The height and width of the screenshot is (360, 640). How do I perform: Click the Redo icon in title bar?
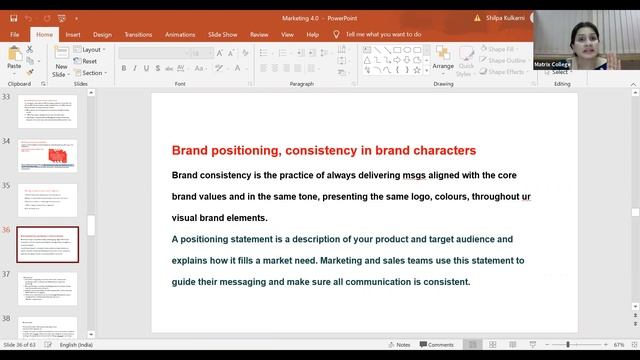(x=47, y=18)
